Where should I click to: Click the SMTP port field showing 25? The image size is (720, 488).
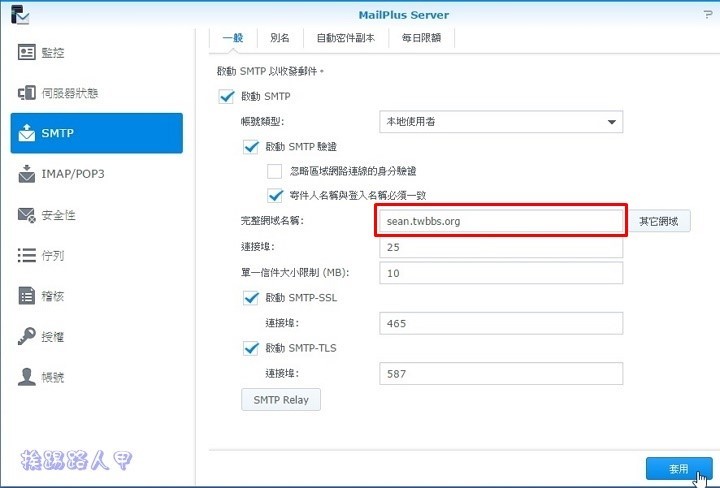pos(501,247)
